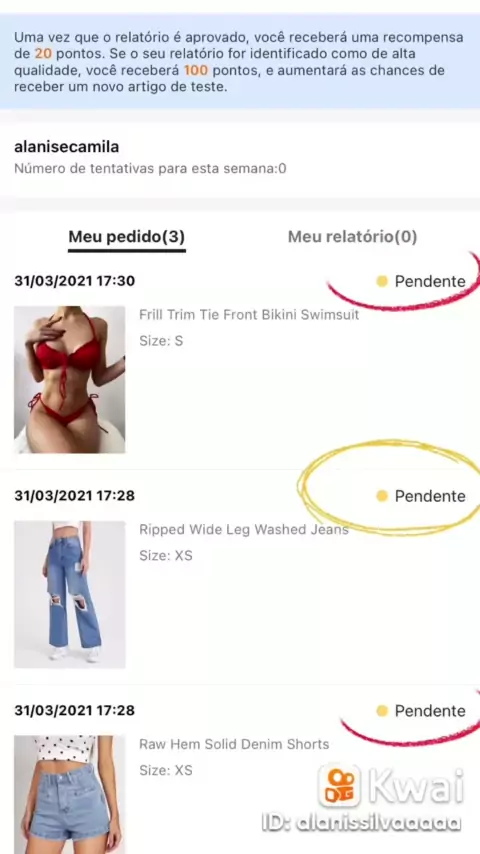Click yellow status dot on denim shorts order
The image size is (480, 854).
pos(382,710)
